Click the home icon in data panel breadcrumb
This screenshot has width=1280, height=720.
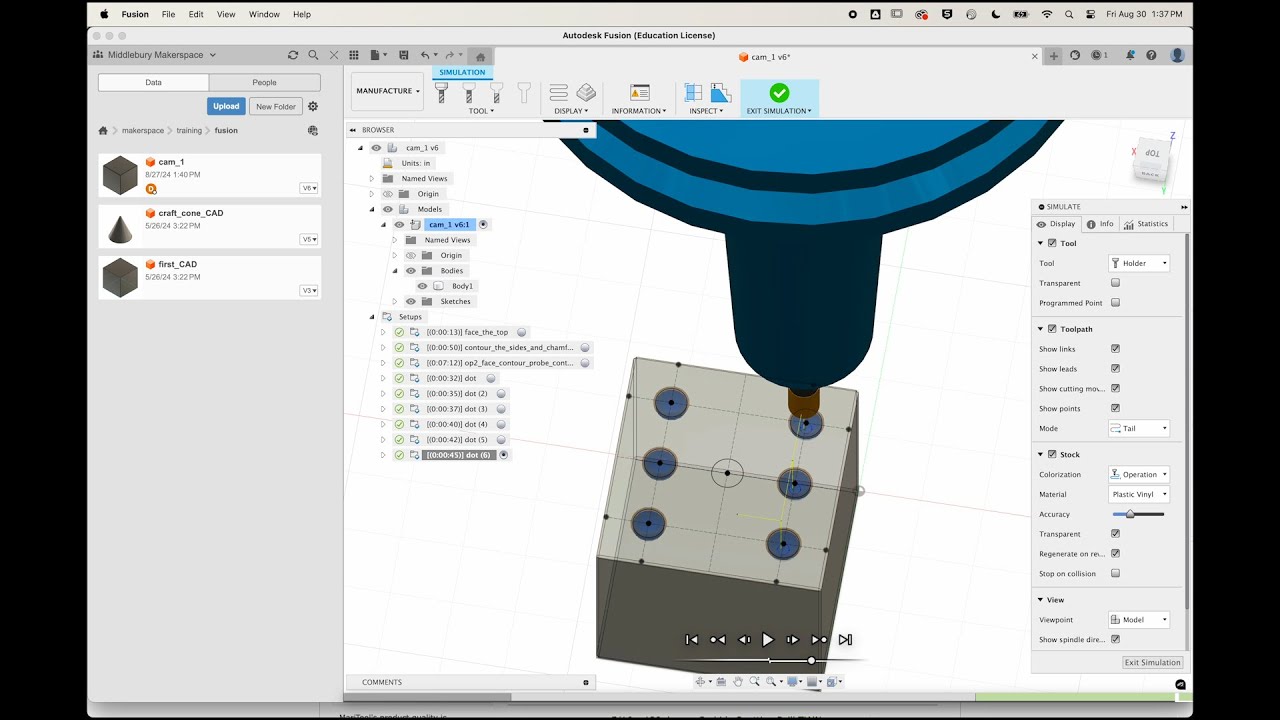pos(103,130)
